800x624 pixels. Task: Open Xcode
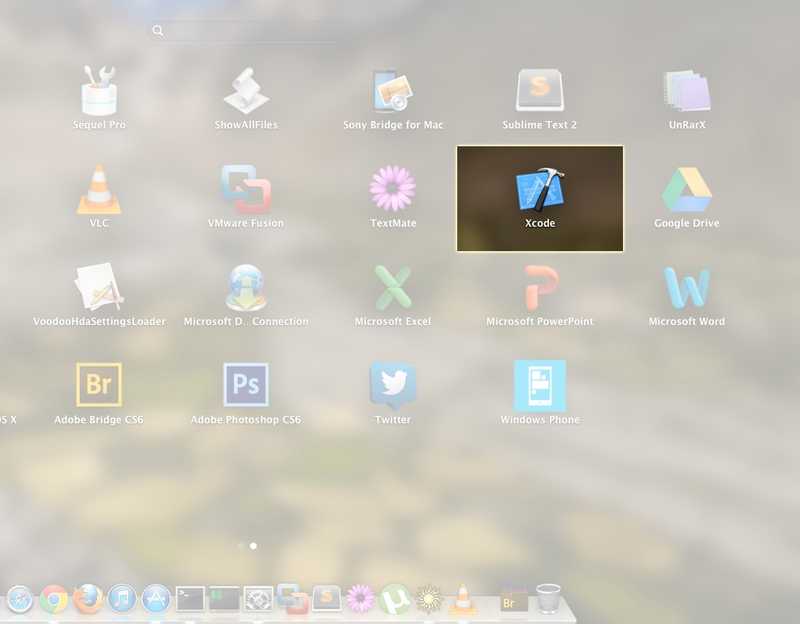click(540, 190)
